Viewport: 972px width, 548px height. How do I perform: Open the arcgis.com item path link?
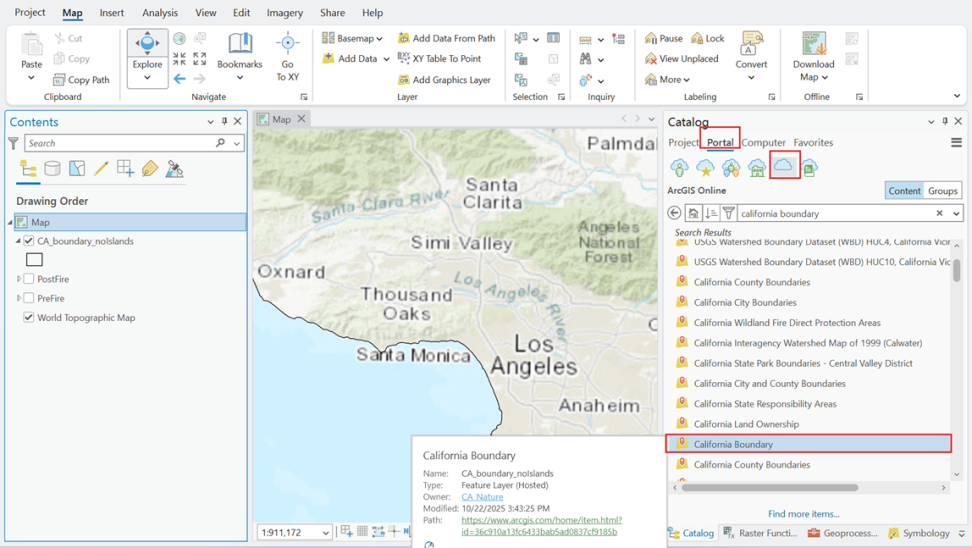[541, 526]
